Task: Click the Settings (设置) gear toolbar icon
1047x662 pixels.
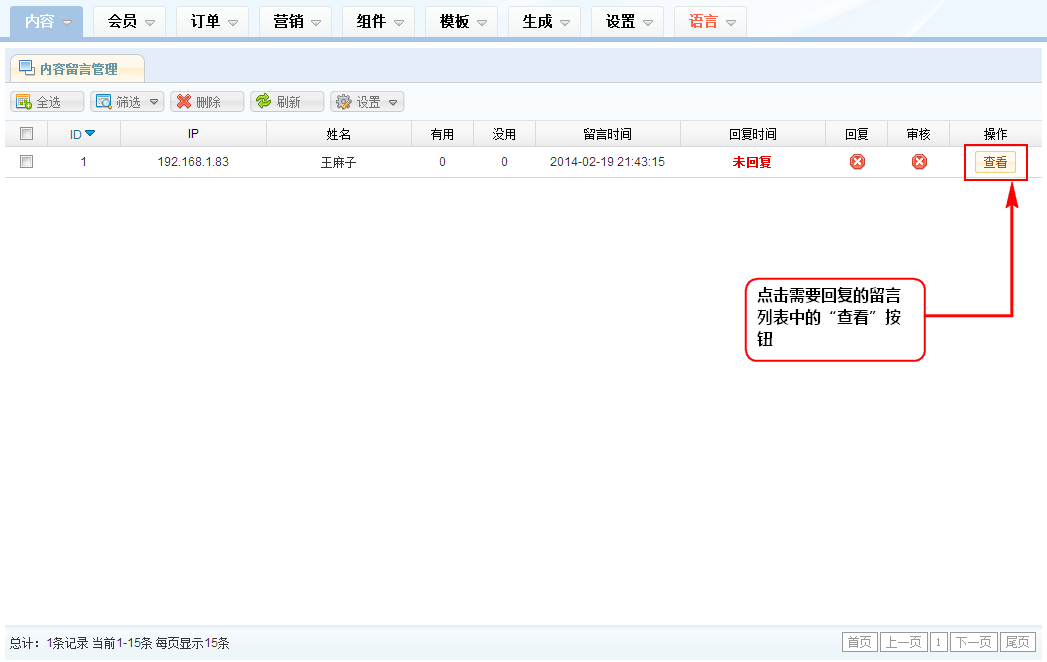Action: click(x=344, y=102)
